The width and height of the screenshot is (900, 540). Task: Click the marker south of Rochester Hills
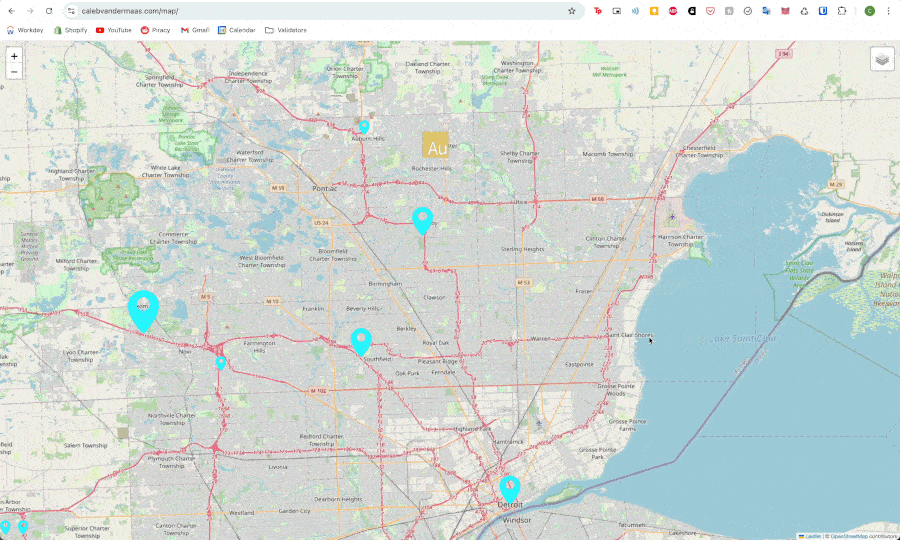423,219
